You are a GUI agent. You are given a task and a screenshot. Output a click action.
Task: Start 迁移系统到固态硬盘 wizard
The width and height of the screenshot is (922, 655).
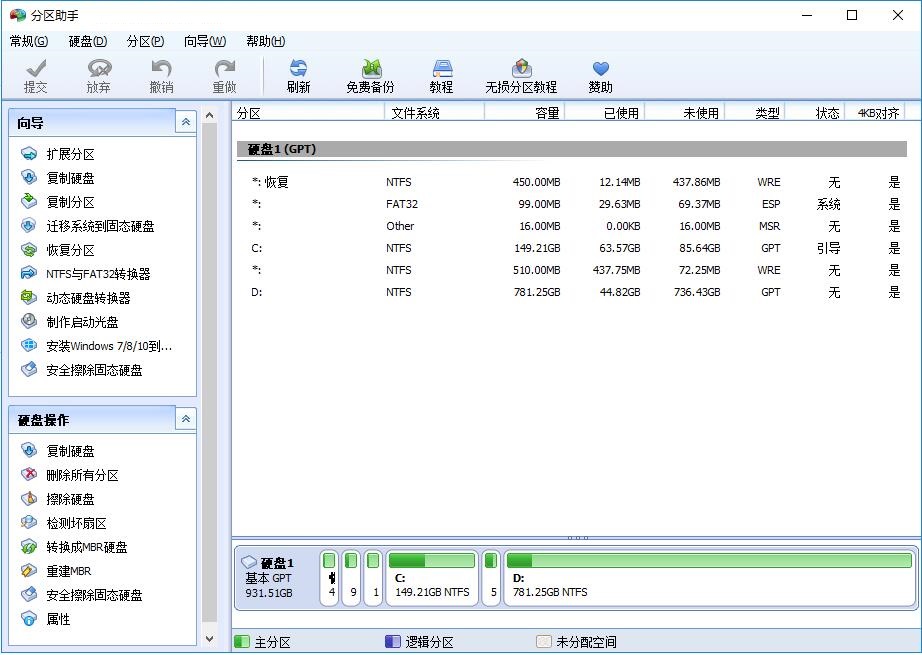coord(100,226)
